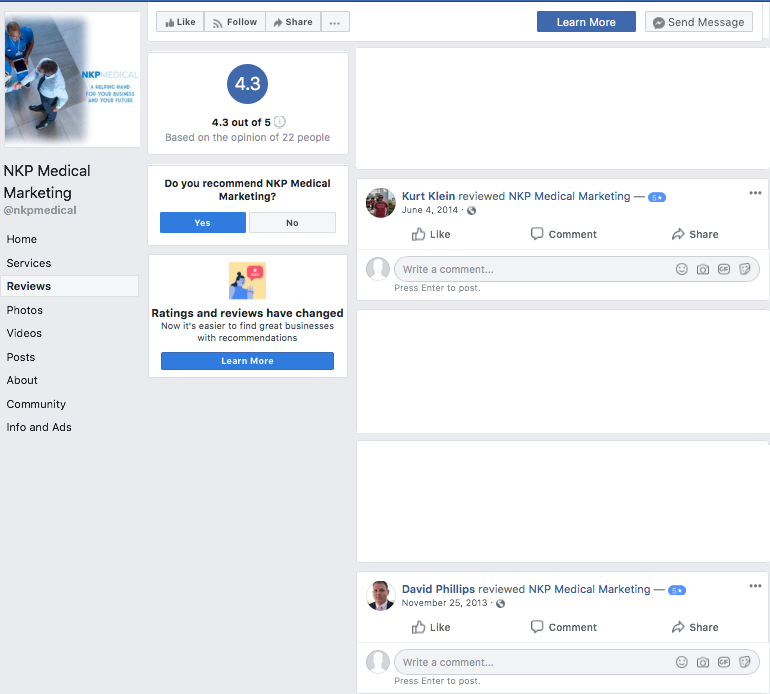The height and width of the screenshot is (694, 770).
Task: Follow the NKP Medical Marketing page
Action: (235, 22)
